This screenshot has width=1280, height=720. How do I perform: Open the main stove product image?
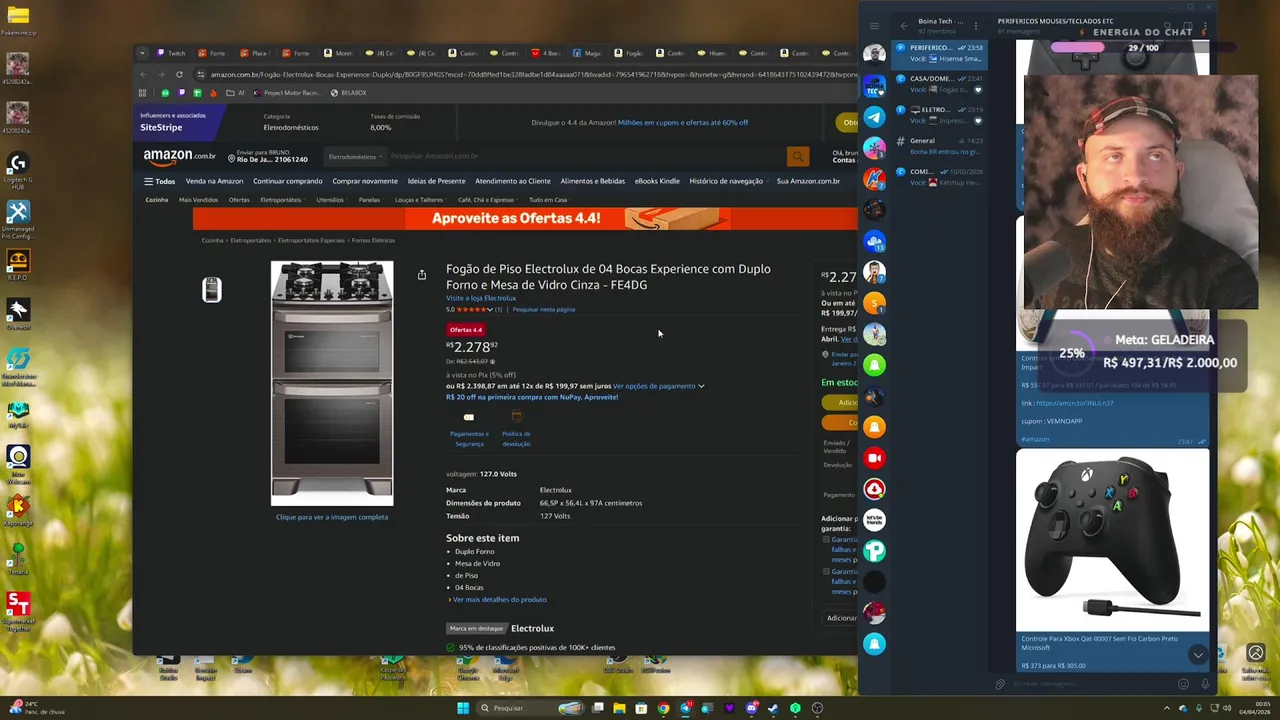[x=332, y=384]
